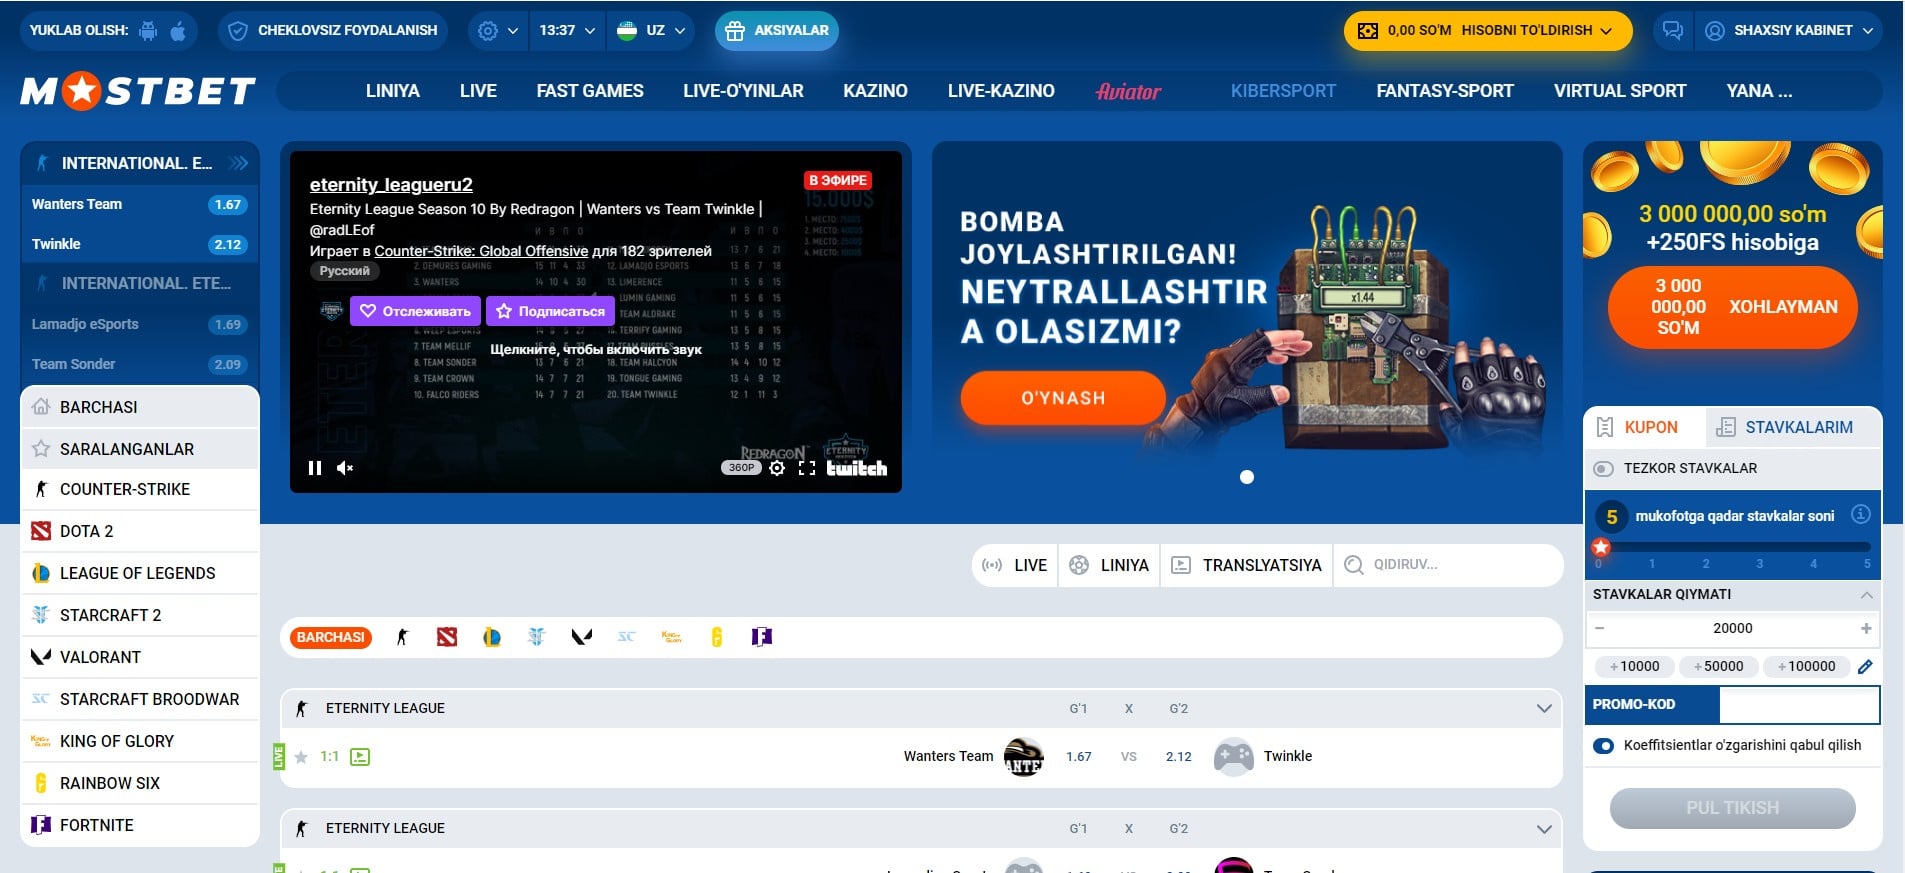Select the Valorant icon in filter row
This screenshot has height=873, width=1905.
[x=581, y=637]
